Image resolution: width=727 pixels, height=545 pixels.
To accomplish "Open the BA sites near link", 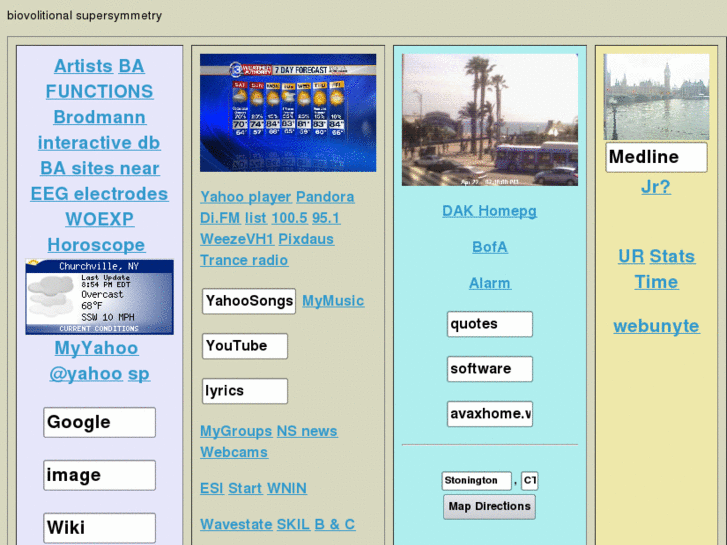I will 100,168.
